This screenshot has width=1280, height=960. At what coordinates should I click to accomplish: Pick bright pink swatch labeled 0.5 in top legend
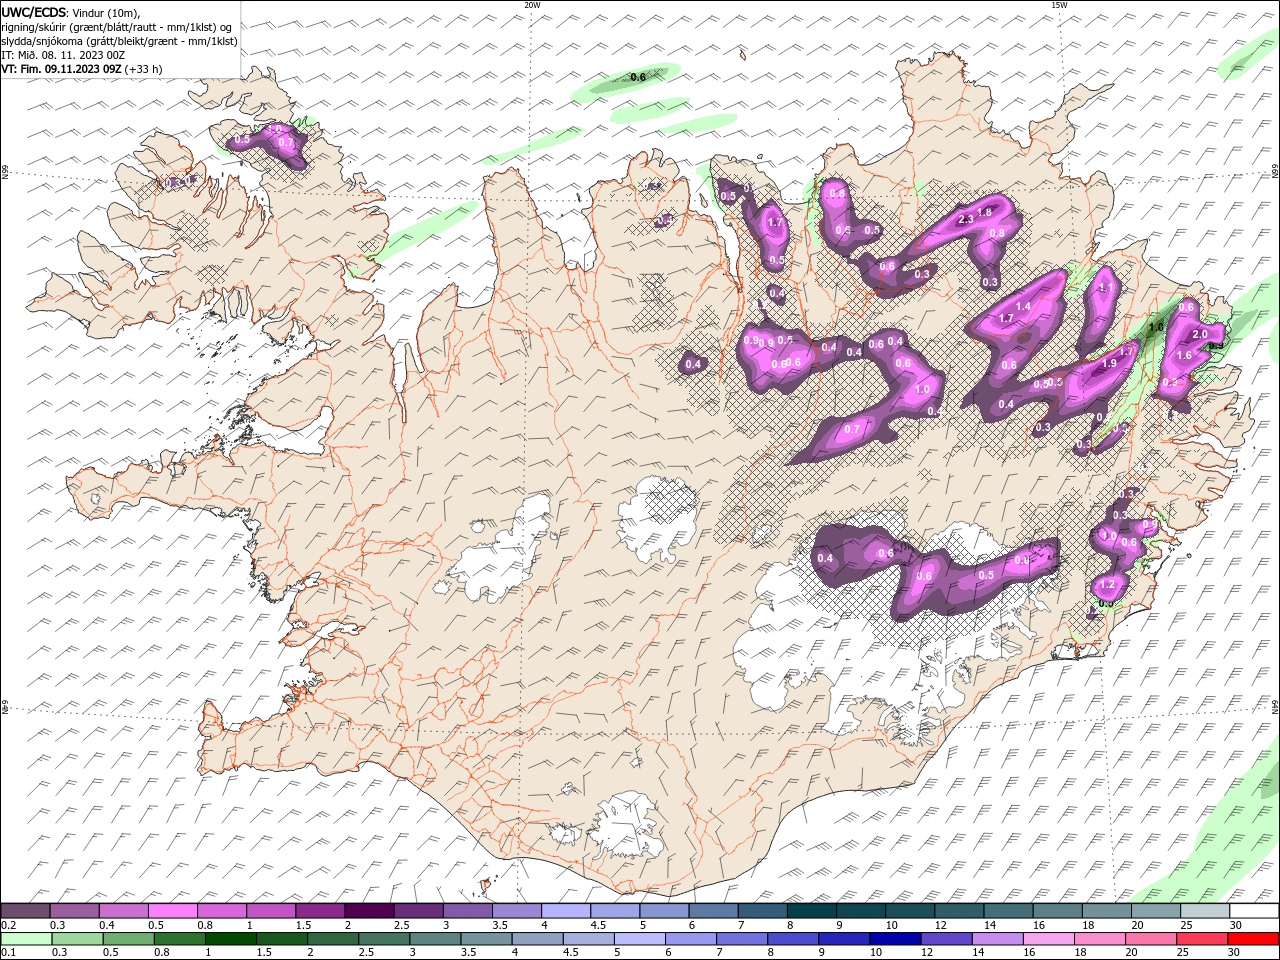point(171,911)
